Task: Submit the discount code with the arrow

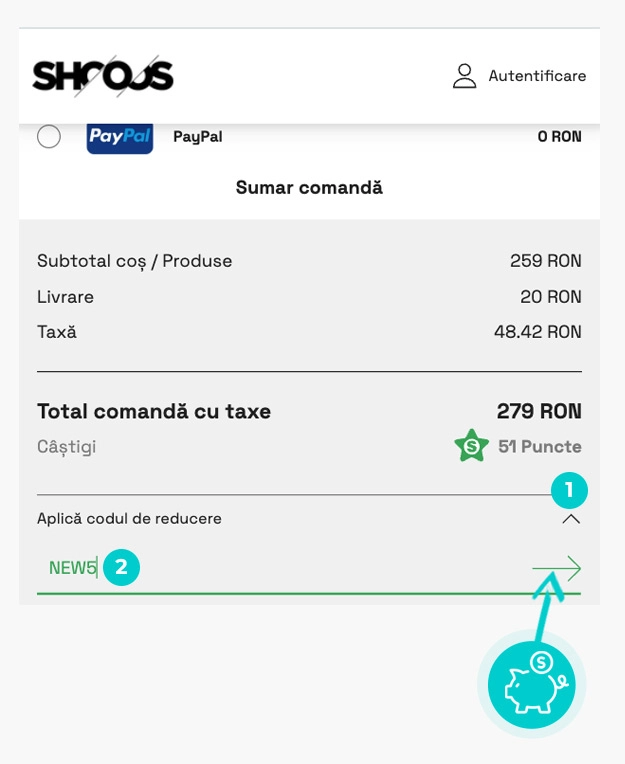Action: point(556,569)
